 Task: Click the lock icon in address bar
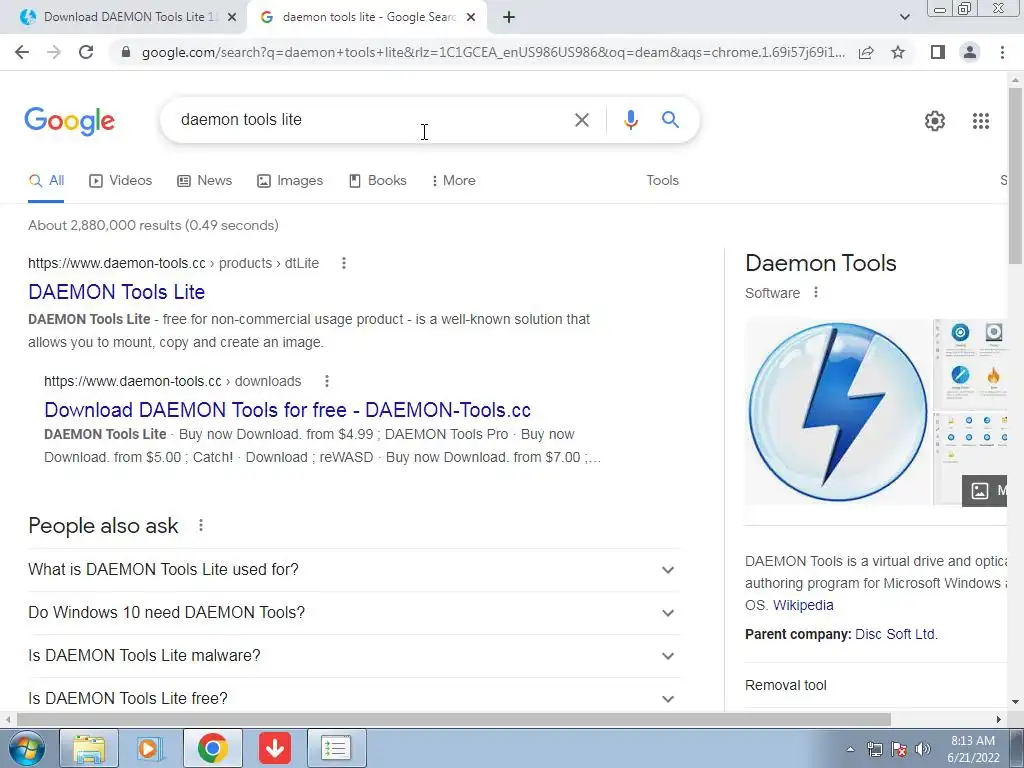126,52
